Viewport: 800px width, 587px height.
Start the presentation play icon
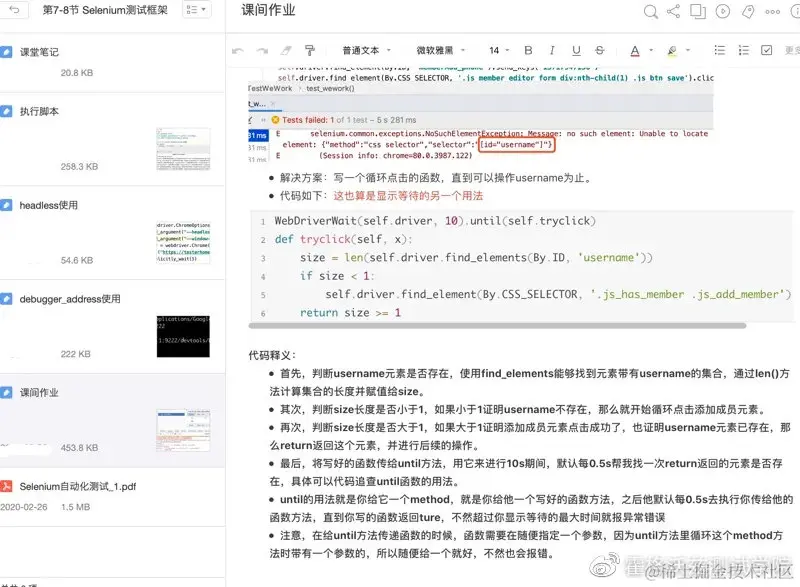(722, 11)
